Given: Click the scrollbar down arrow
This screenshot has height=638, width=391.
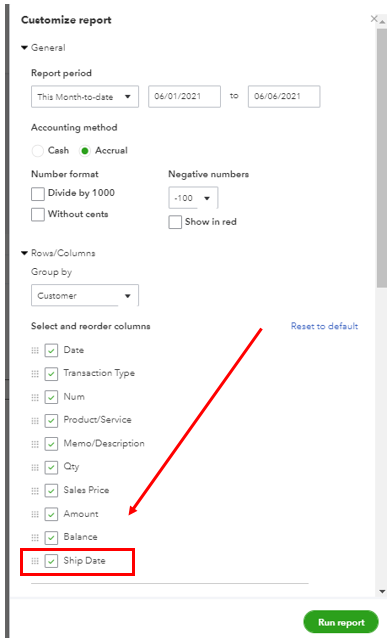Looking at the screenshot, I should coord(382,592).
